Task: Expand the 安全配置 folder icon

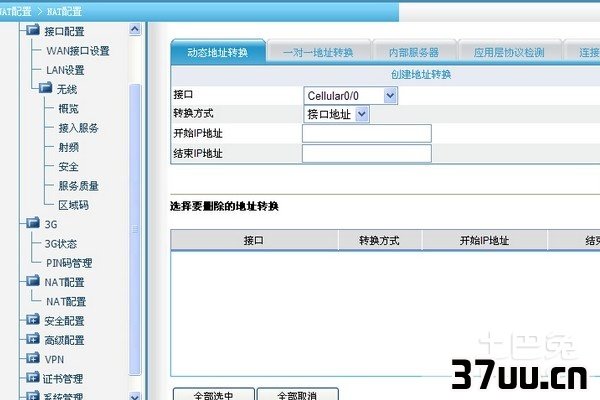Action: 33,319
